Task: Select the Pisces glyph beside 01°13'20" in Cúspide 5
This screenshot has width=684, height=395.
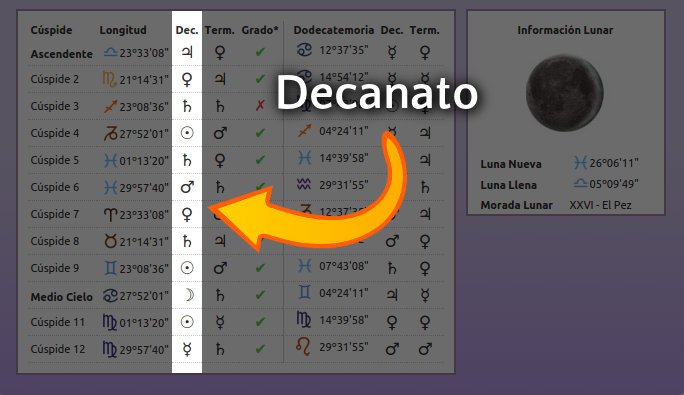Action: 110,160
